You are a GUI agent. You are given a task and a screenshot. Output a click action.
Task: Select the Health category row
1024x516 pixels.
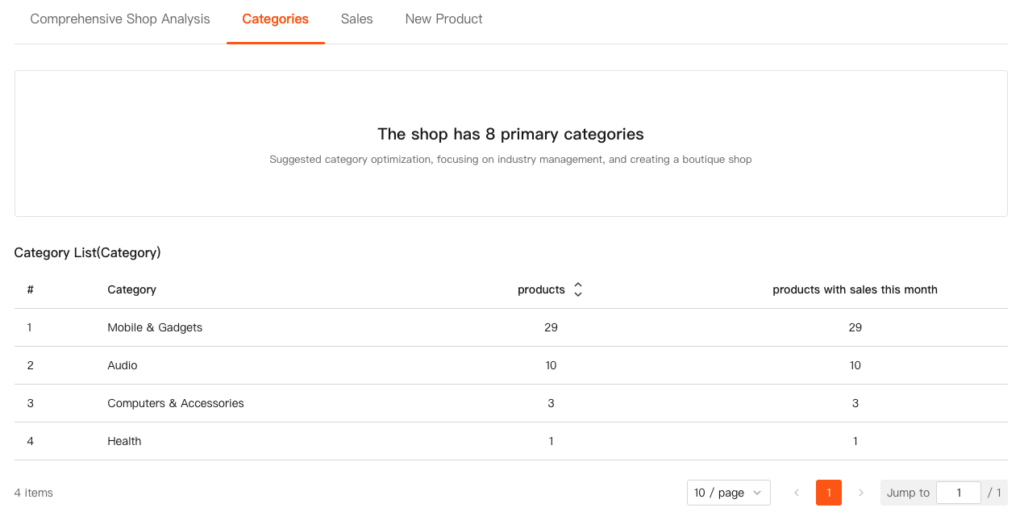click(x=125, y=442)
